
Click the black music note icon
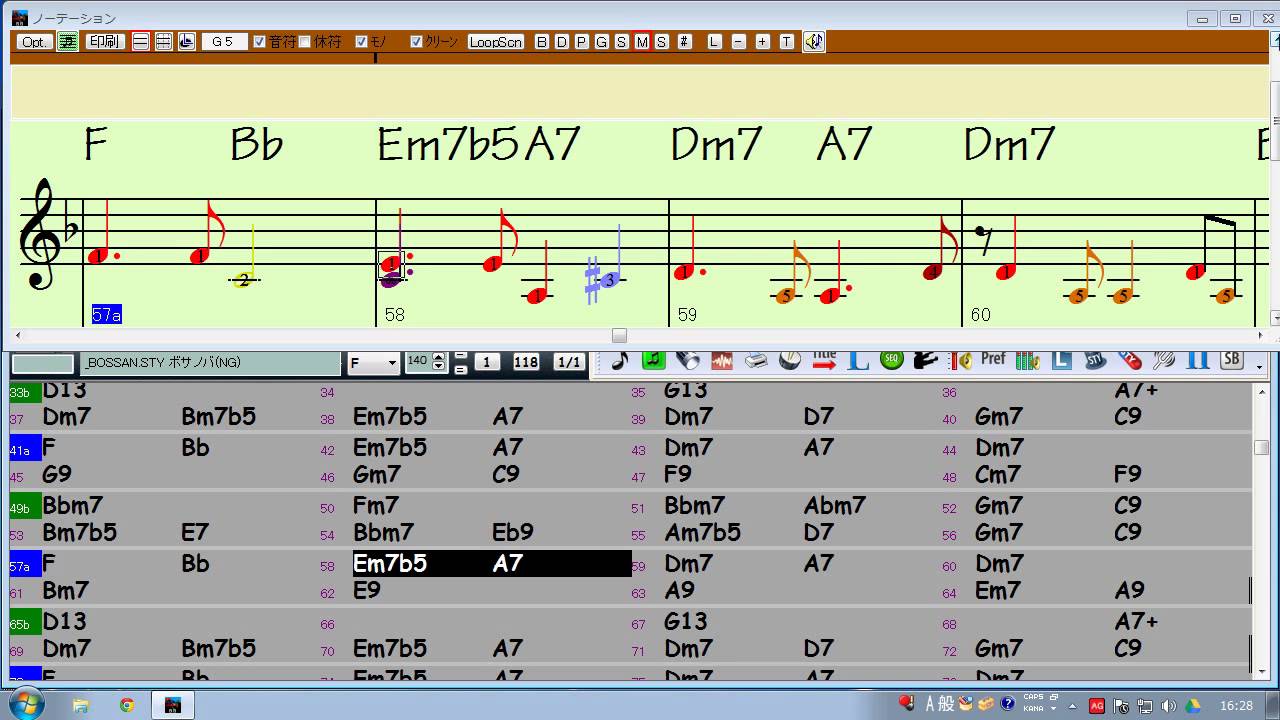(x=620, y=360)
